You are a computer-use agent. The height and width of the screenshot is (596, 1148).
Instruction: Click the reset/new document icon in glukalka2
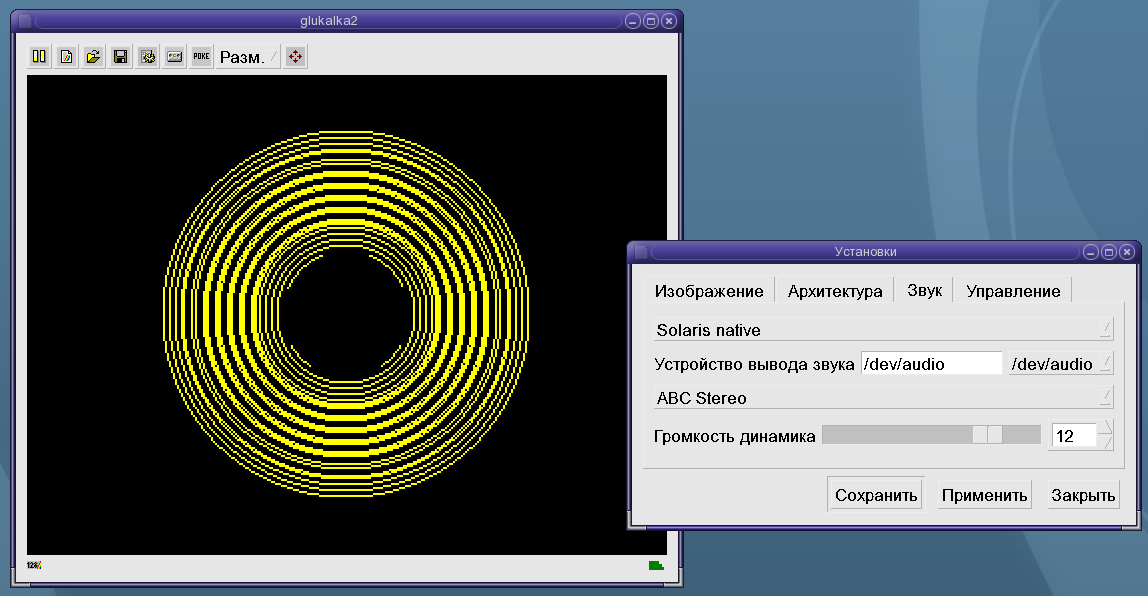pyautogui.click(x=66, y=56)
